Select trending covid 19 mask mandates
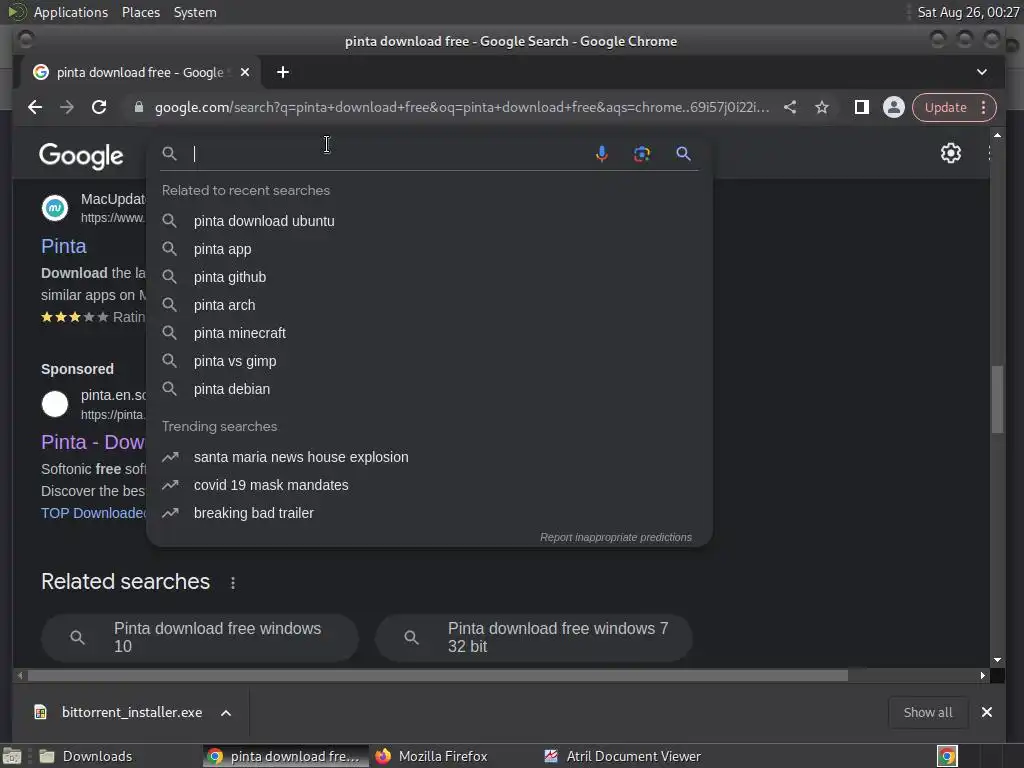Screen dimensions: 1024x768 [429, 485]
